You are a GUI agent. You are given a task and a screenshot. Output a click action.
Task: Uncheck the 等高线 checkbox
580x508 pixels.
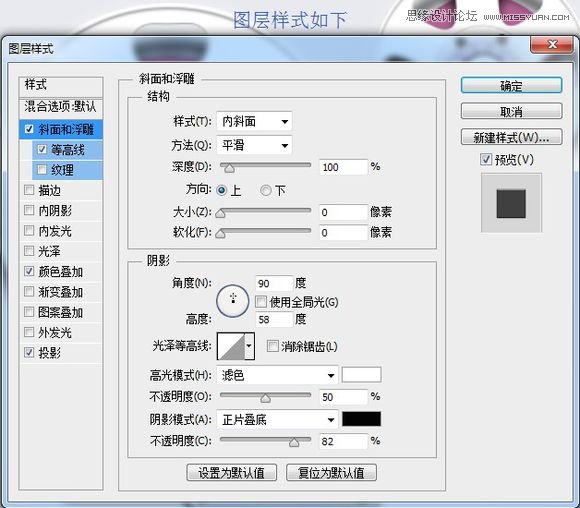click(x=42, y=149)
